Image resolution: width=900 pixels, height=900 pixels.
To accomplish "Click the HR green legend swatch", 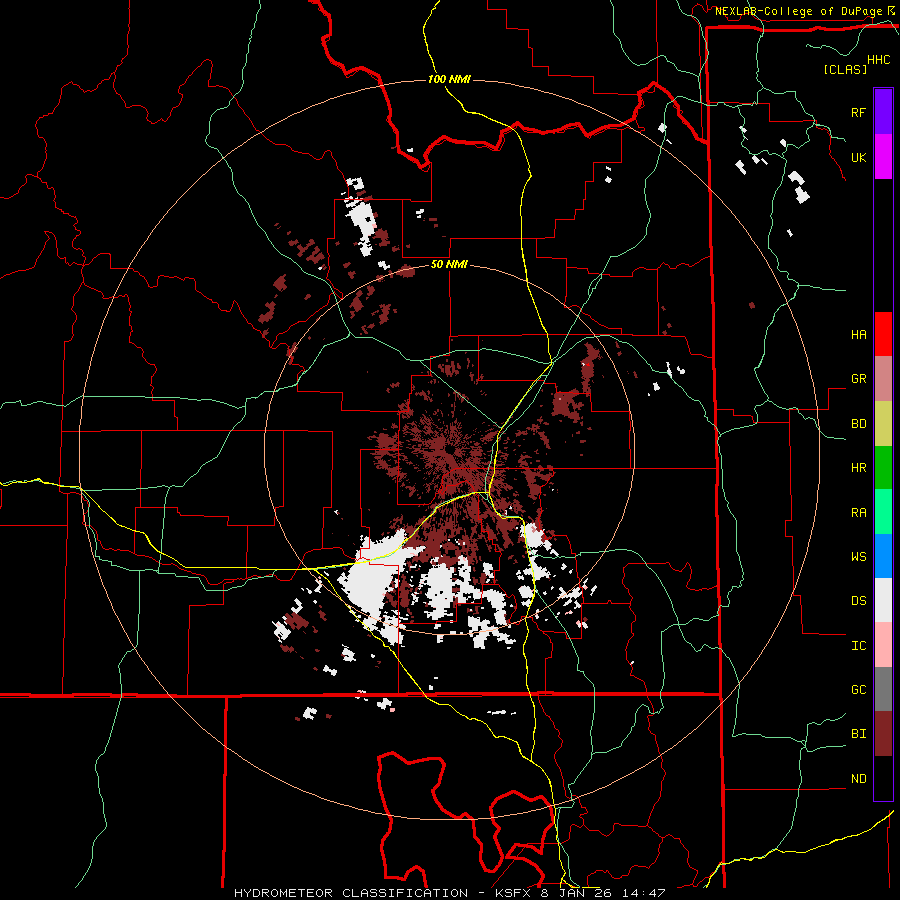I will click(x=883, y=468).
